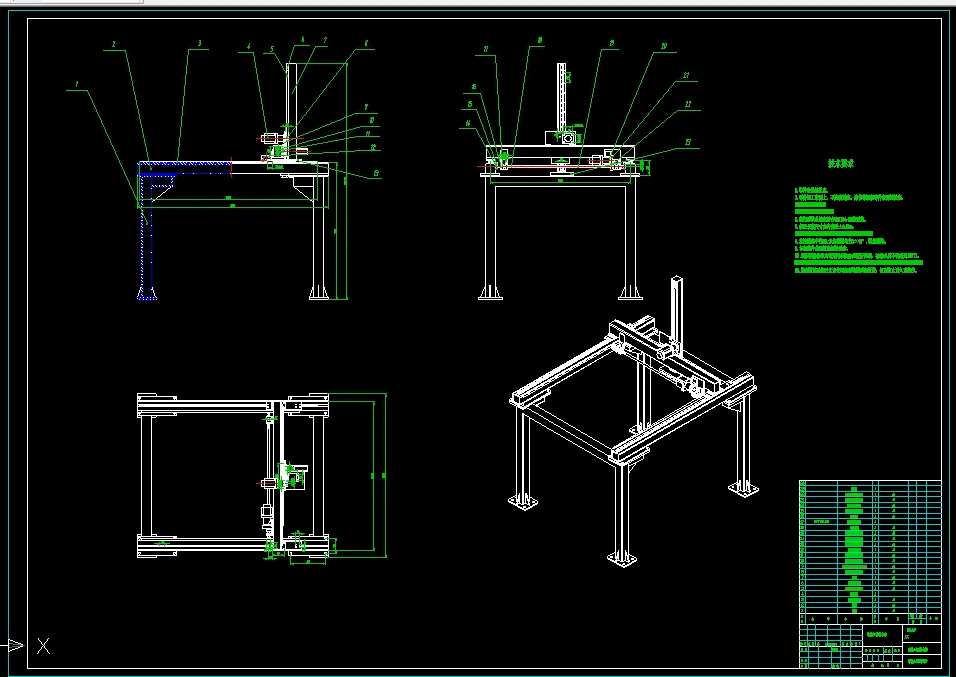This screenshot has width=956, height=677.
Task: Select the parts list table above title block
Action: tap(870, 551)
